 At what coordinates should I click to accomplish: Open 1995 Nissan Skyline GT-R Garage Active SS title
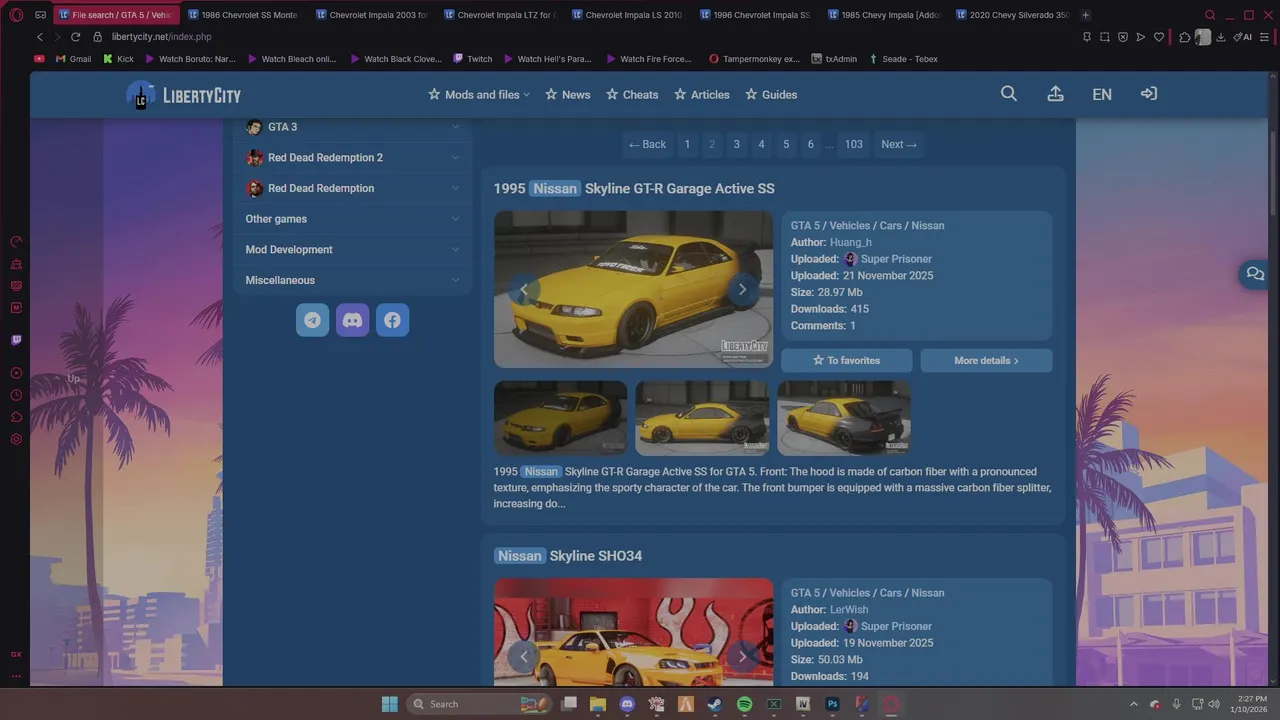pyautogui.click(x=634, y=189)
